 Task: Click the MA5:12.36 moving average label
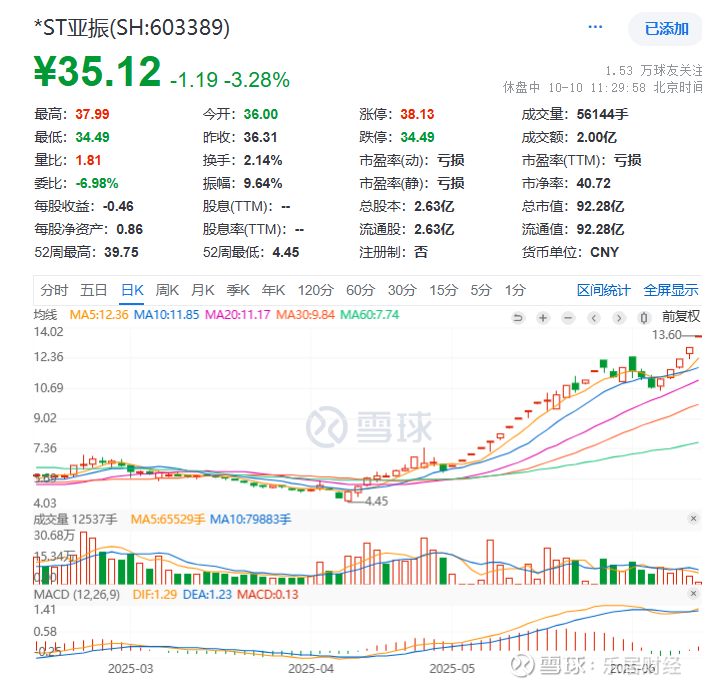[x=99, y=315]
